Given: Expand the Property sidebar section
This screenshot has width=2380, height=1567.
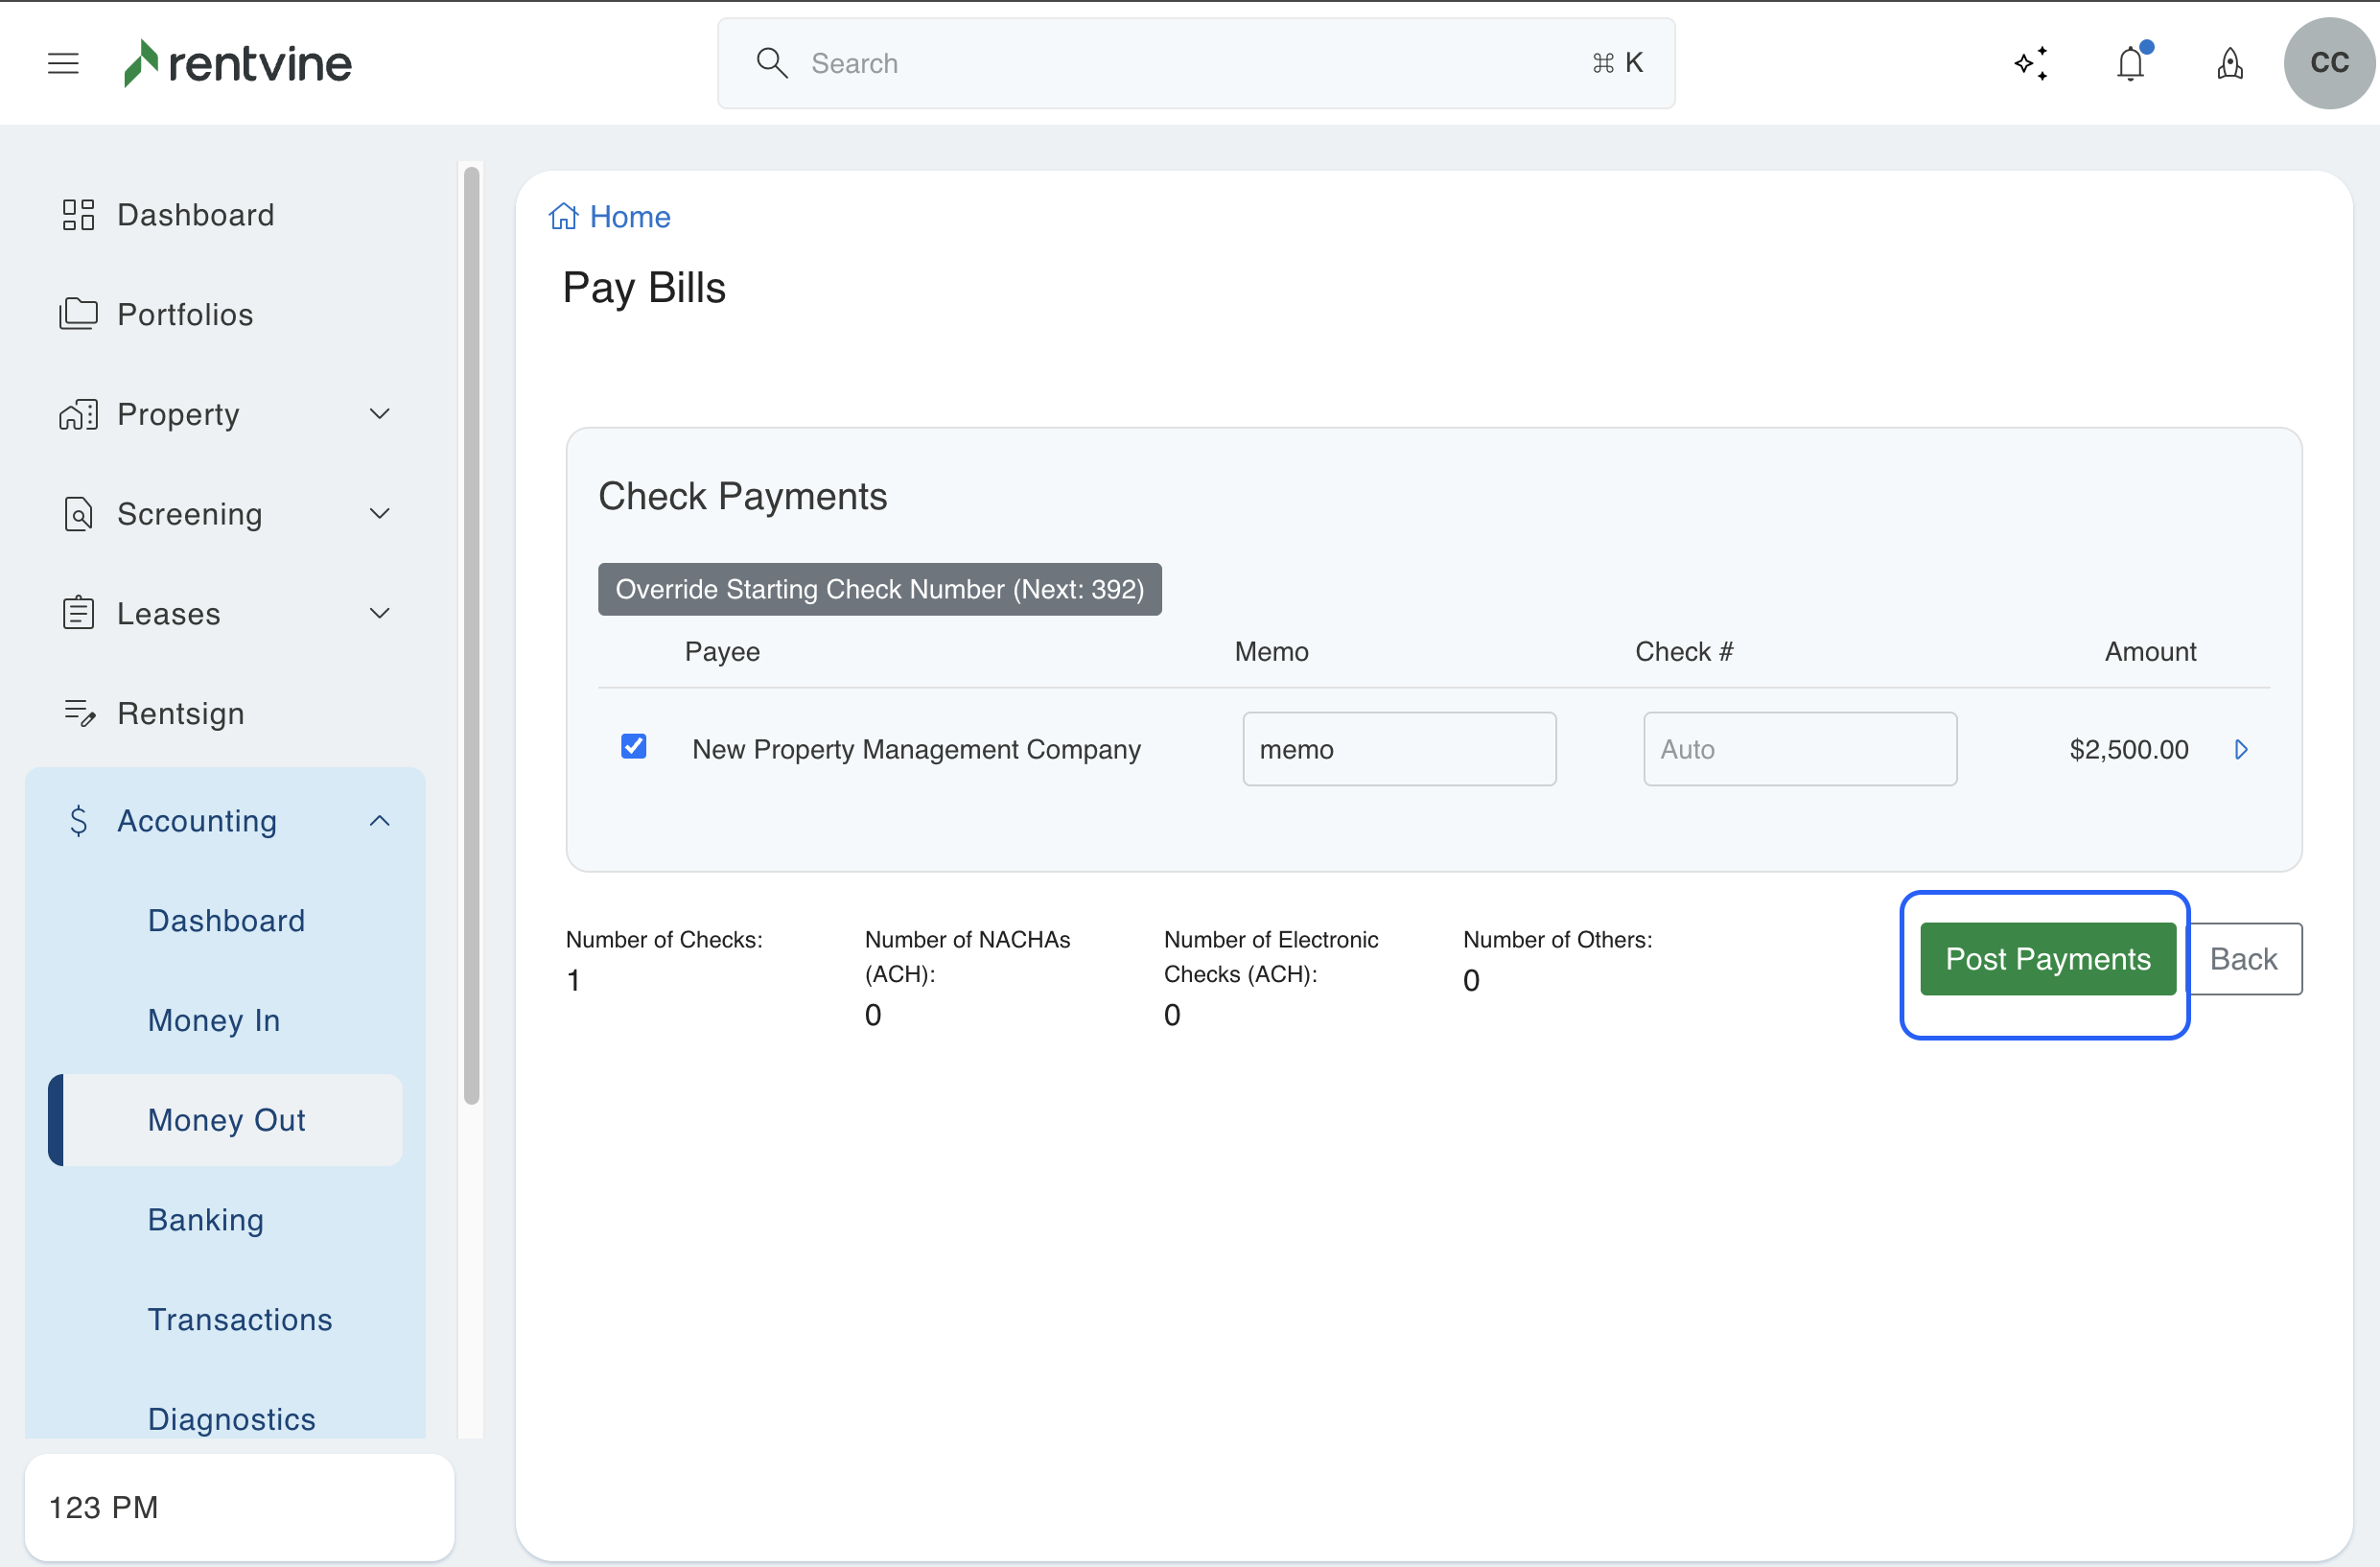Looking at the screenshot, I should pos(379,414).
